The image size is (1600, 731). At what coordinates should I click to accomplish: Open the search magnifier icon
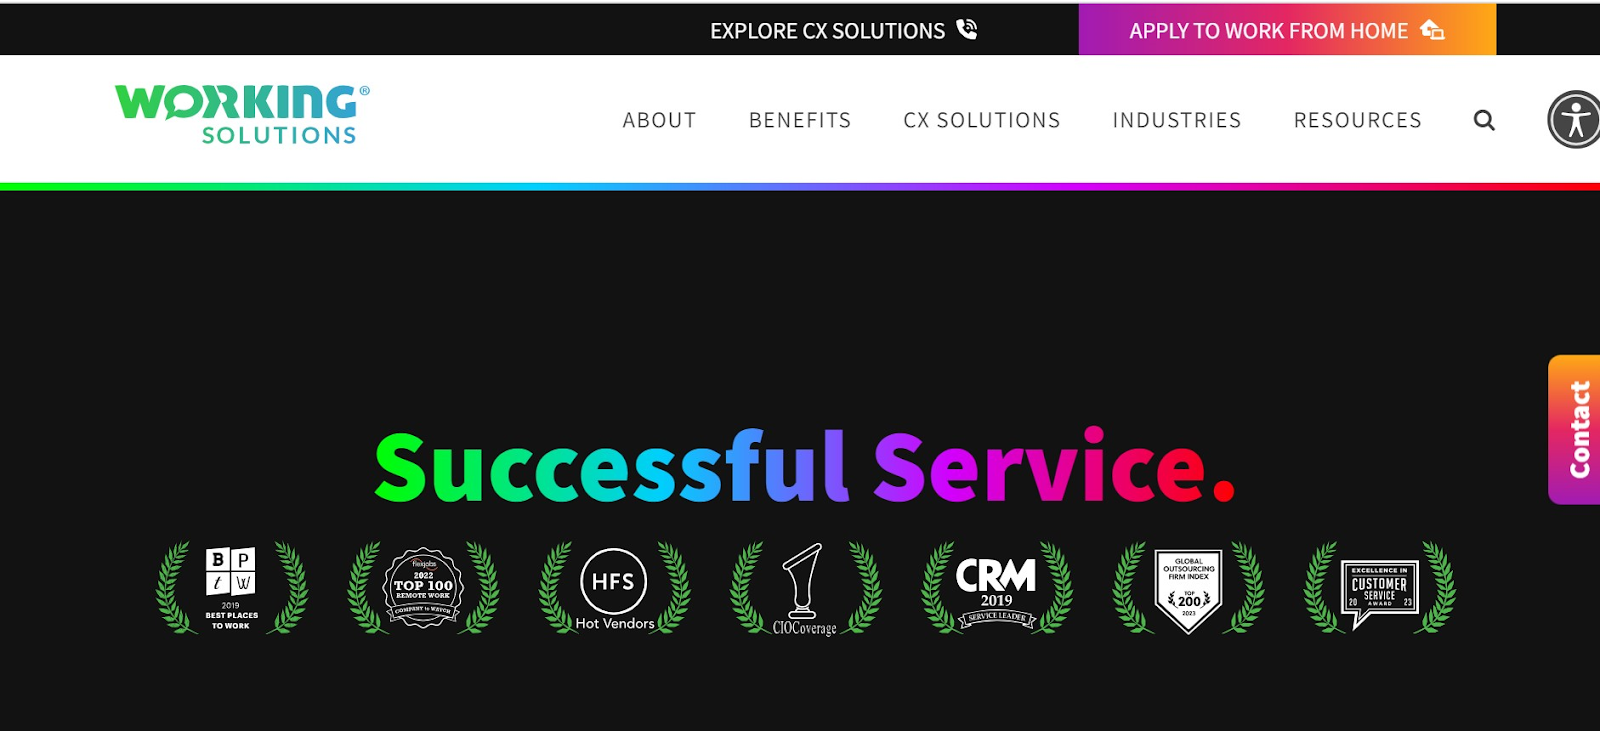pyautogui.click(x=1484, y=120)
